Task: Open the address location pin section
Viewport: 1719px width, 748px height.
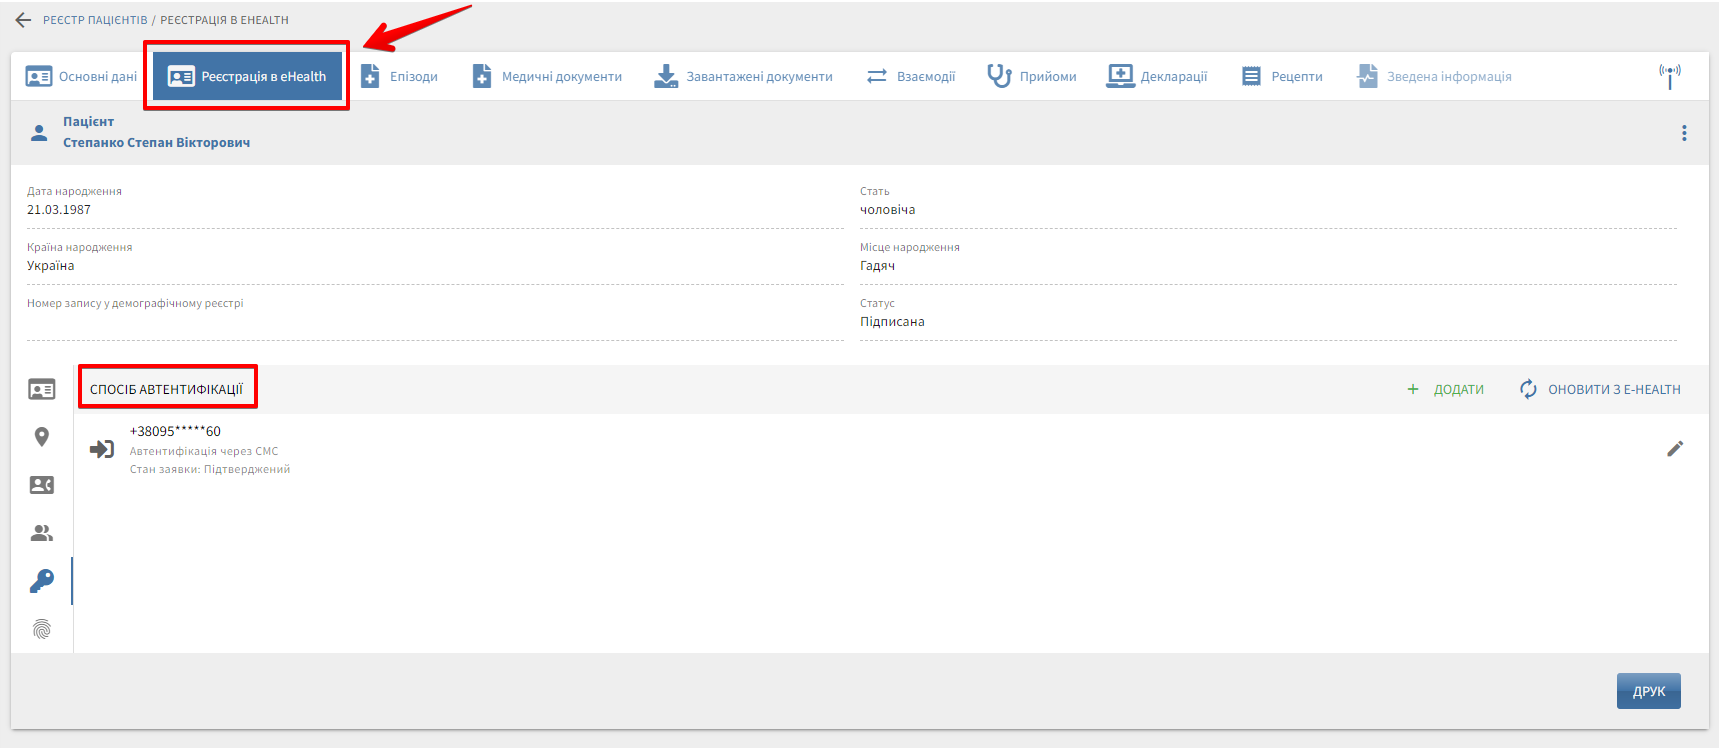Action: (42, 437)
